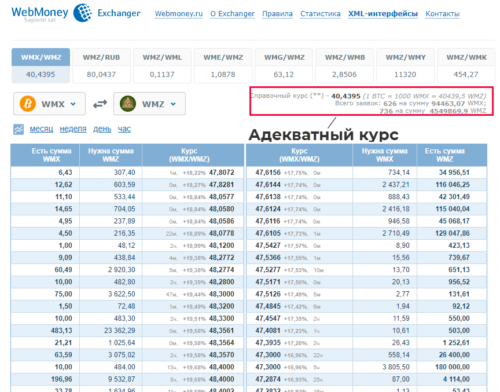Click the left Есть сумма WMX column header

45,155
